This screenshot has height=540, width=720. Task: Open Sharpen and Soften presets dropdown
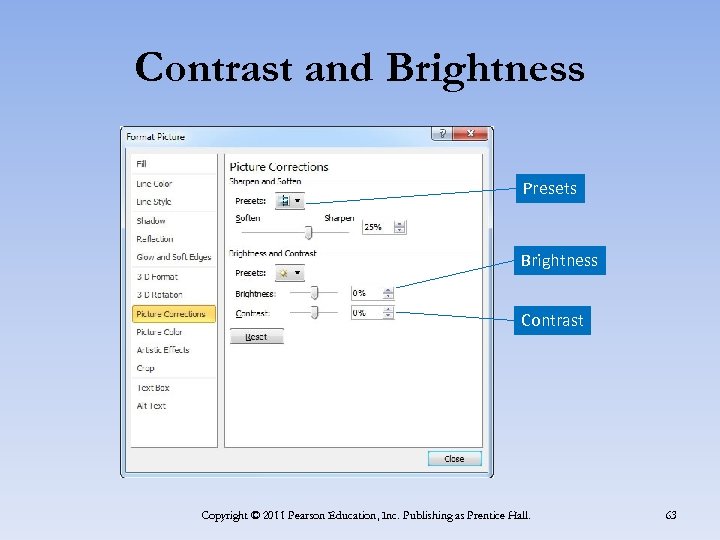tap(290, 201)
